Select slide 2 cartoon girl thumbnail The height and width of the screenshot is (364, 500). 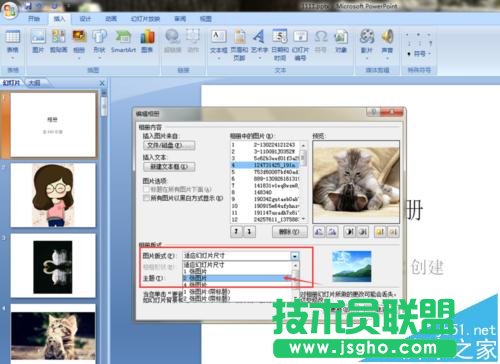click(x=53, y=195)
